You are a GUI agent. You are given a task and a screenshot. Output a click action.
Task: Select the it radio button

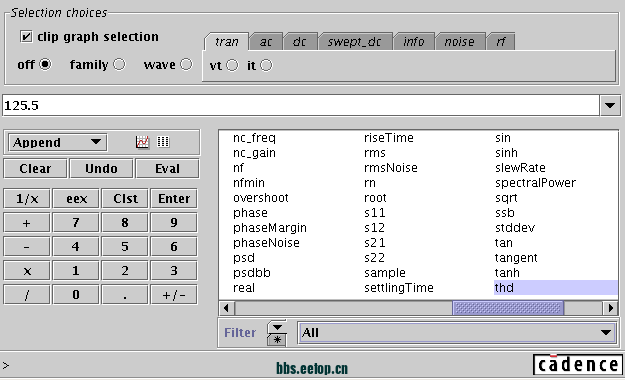pyautogui.click(x=266, y=65)
